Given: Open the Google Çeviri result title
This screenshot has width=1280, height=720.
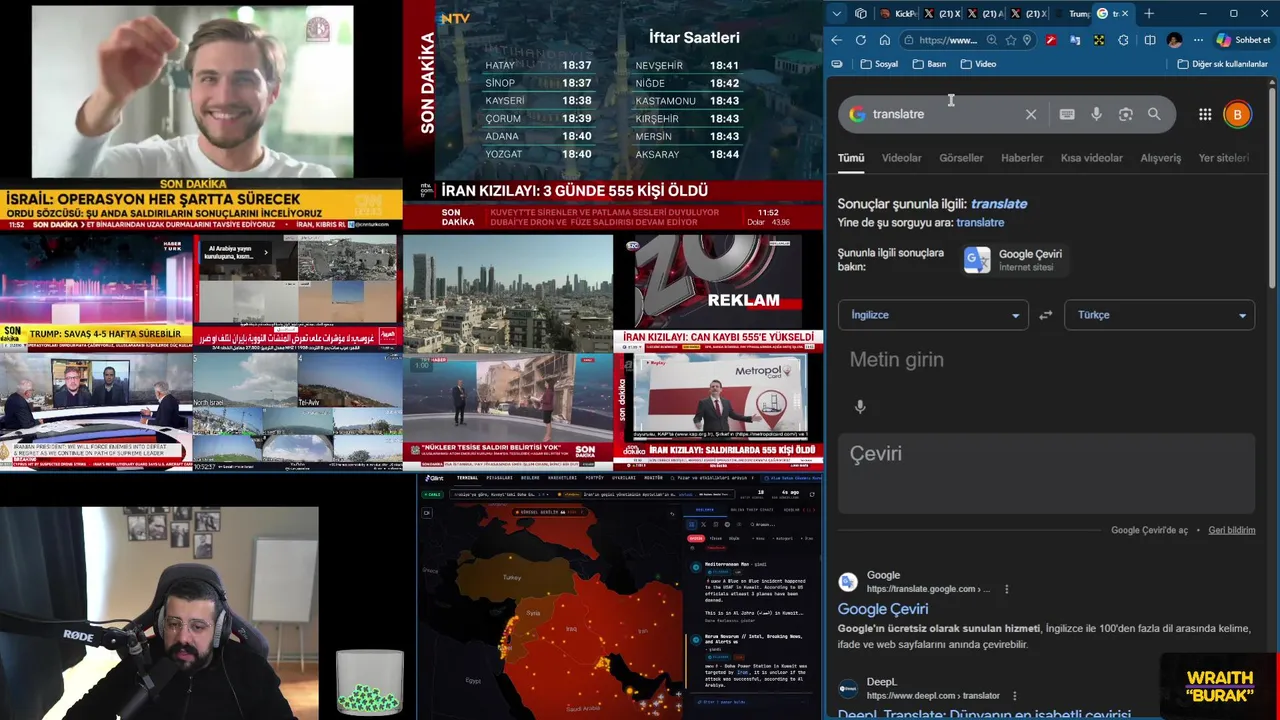Looking at the screenshot, I should 883,609.
